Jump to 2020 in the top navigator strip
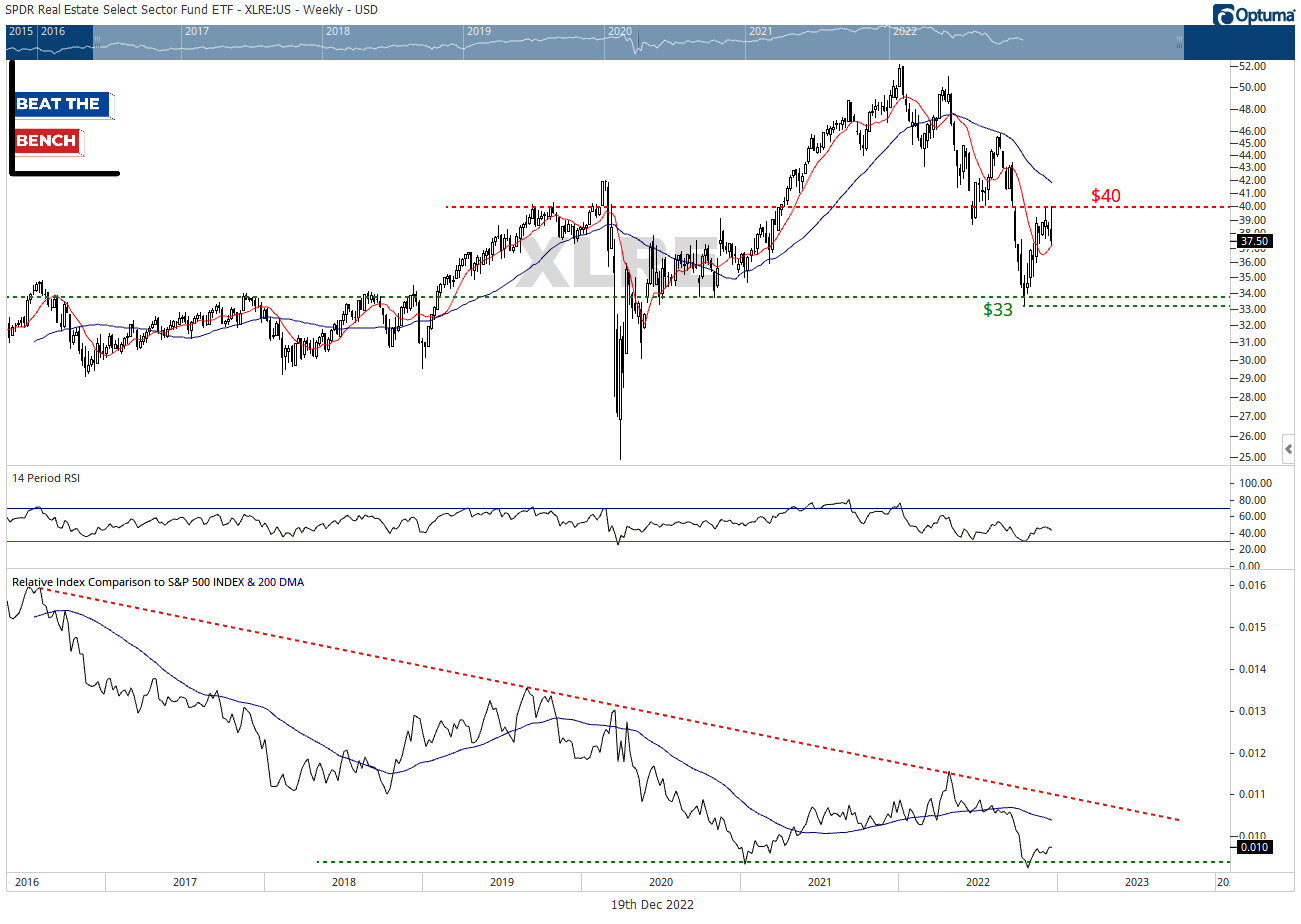 620,31
